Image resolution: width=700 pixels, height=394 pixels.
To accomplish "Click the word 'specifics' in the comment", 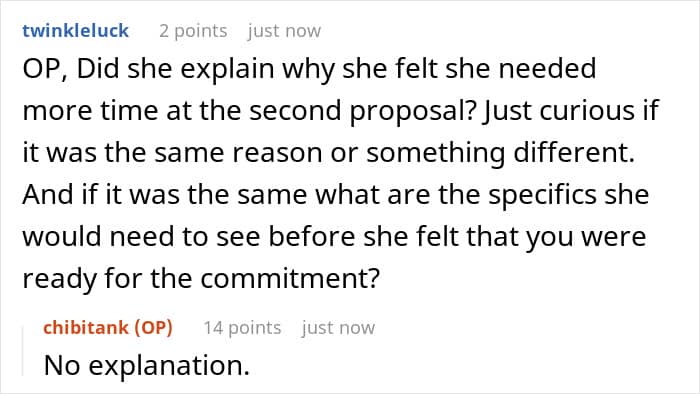I will tap(542, 195).
